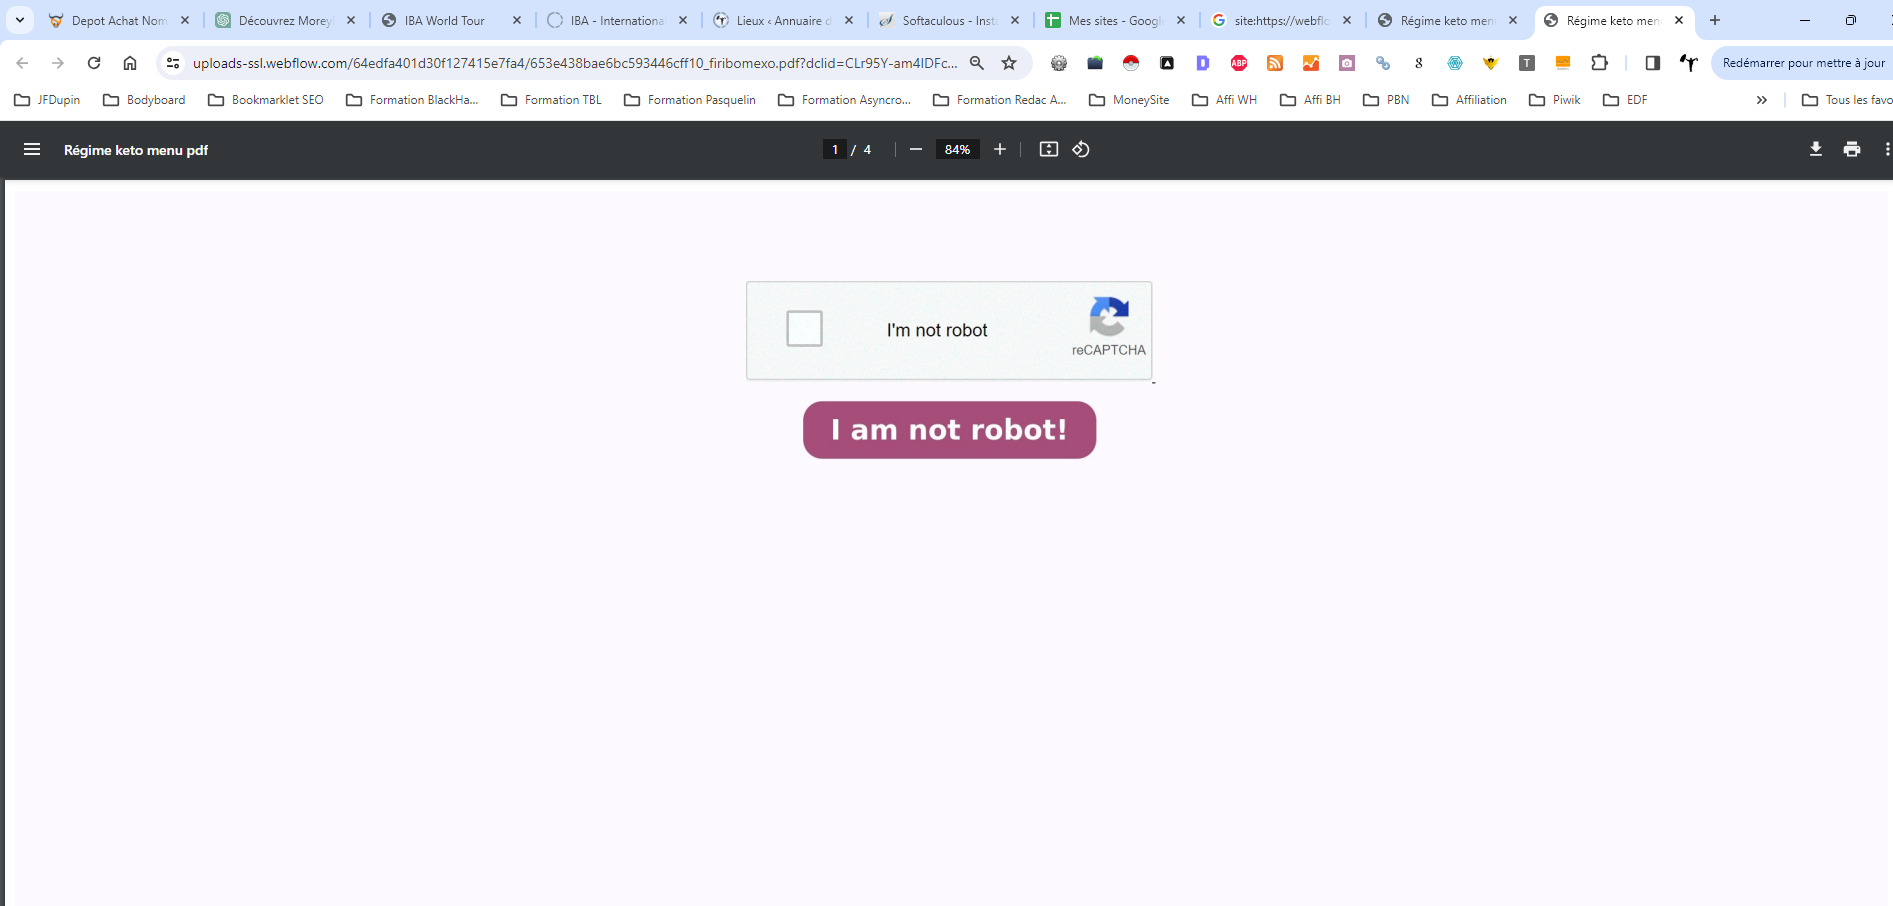Open the browser extensions puzzle icon
The height and width of the screenshot is (906, 1893).
[1599, 63]
